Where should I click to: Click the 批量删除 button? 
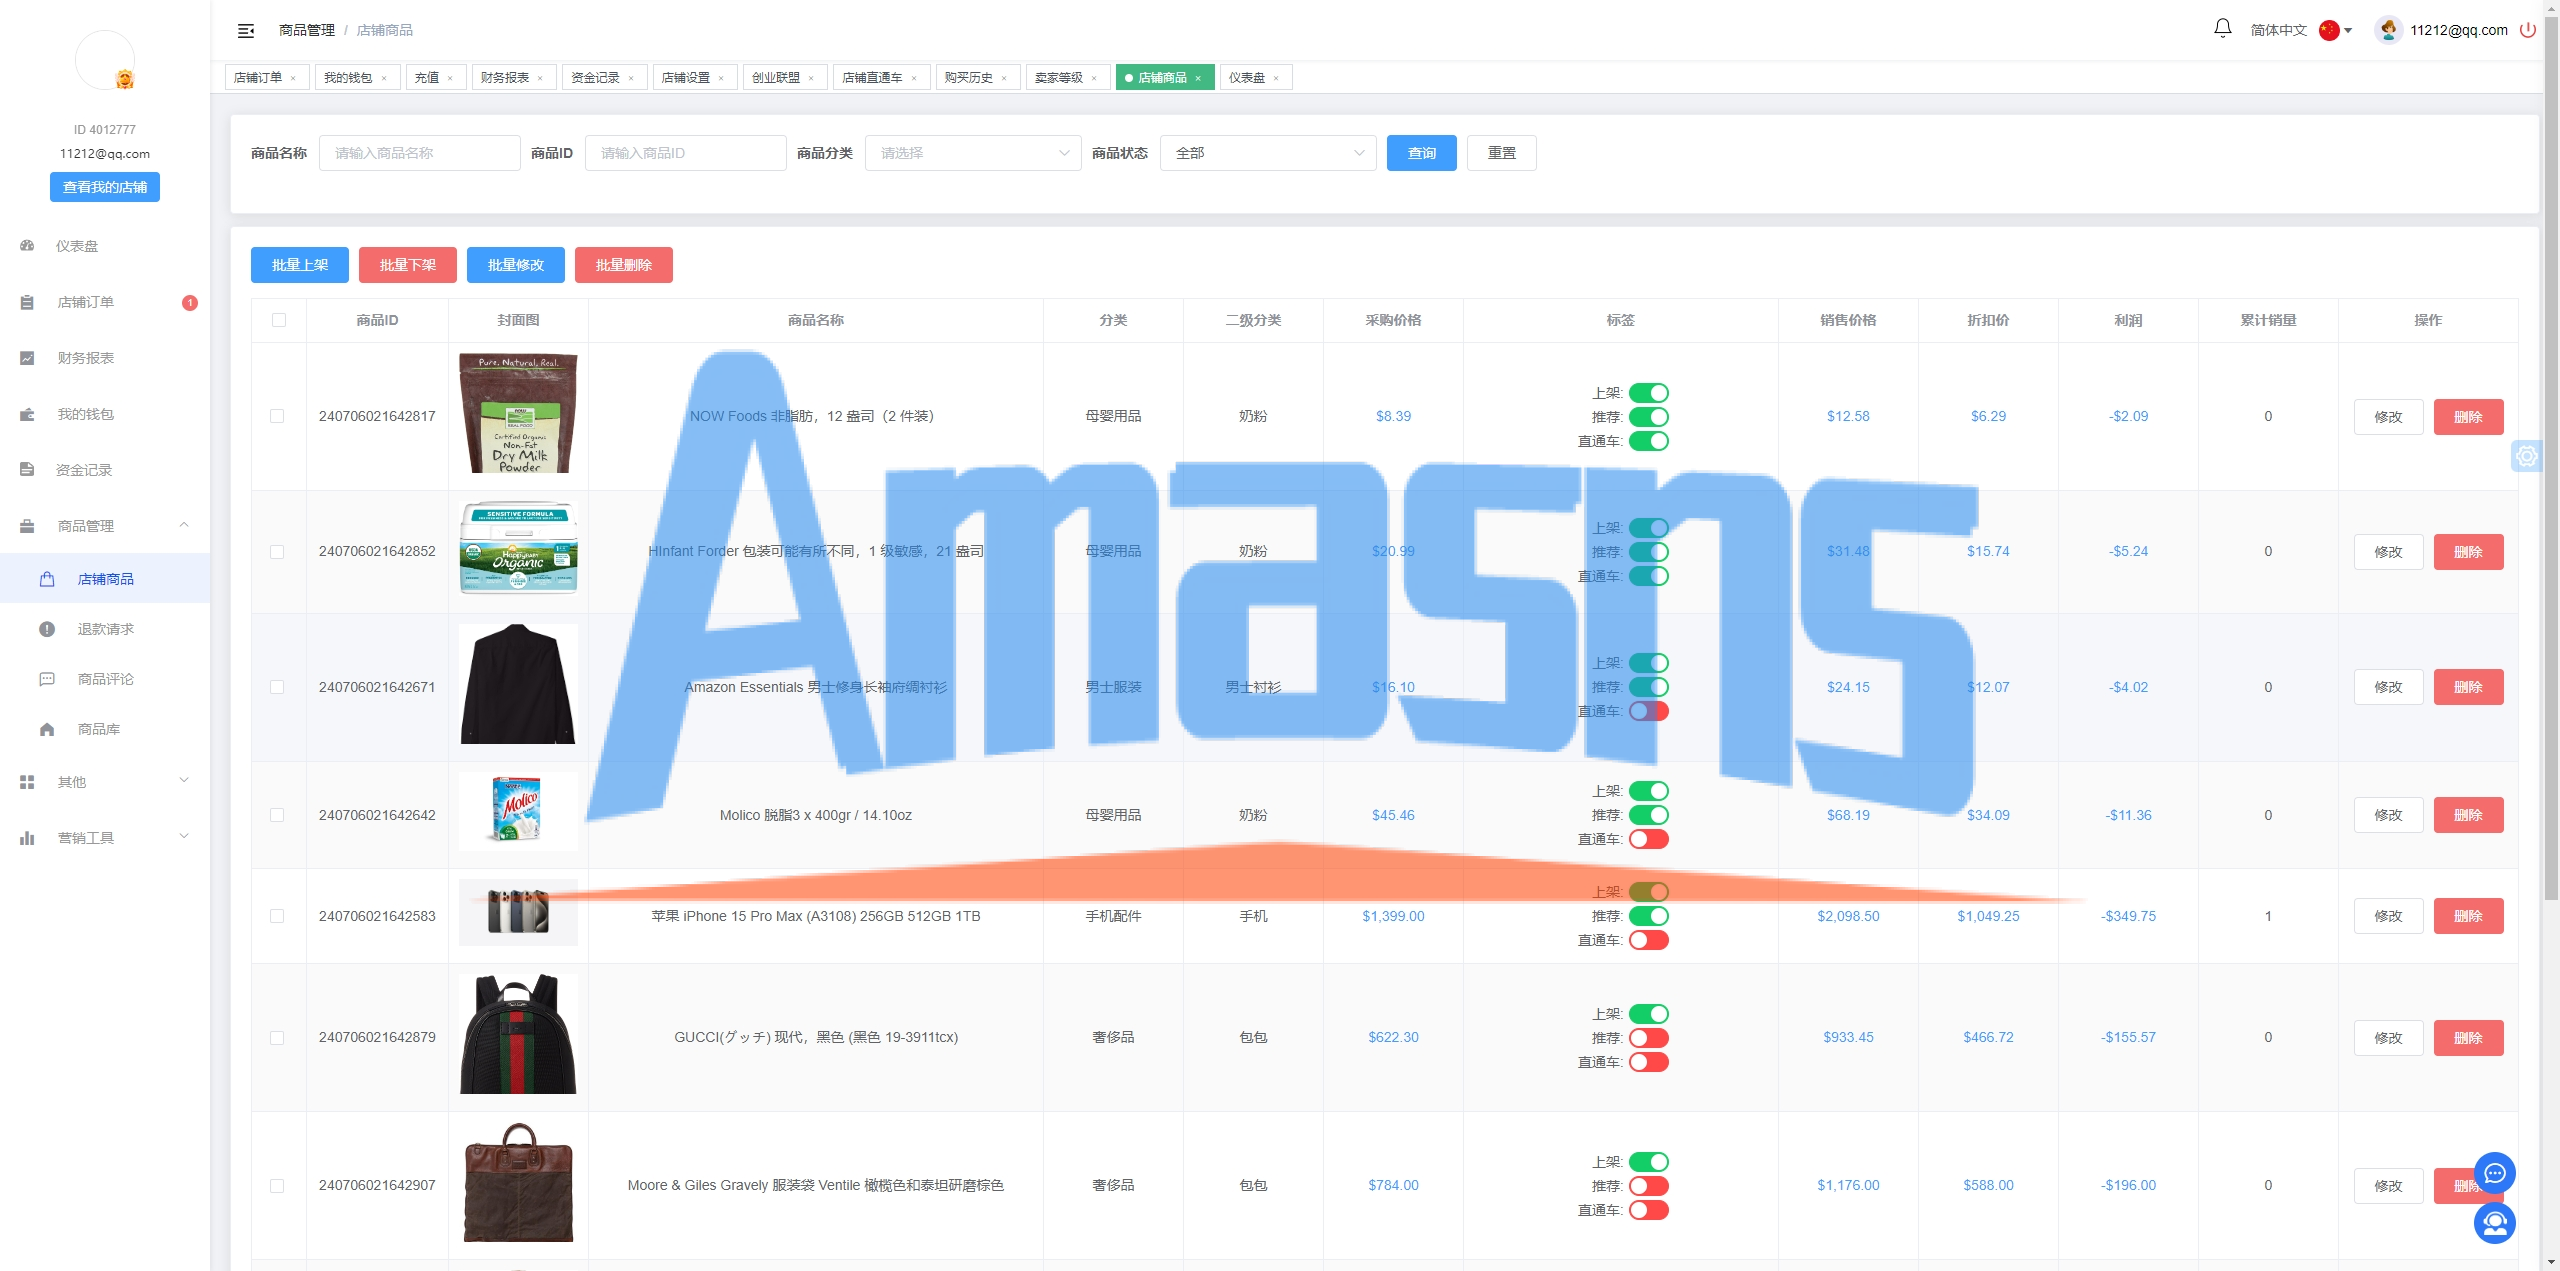coord(624,265)
